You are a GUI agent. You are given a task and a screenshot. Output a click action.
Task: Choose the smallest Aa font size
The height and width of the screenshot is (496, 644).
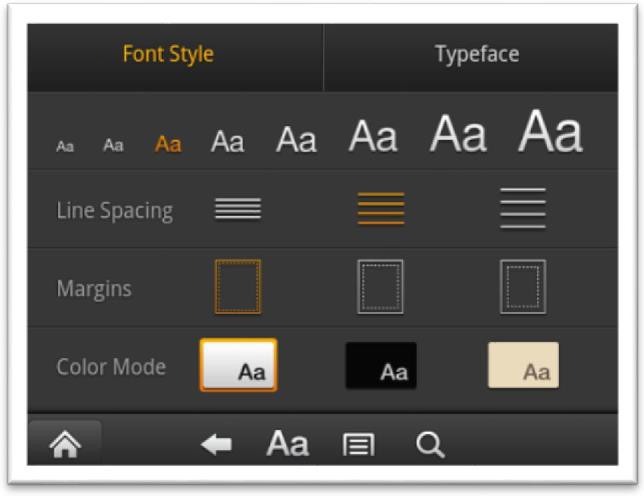click(x=65, y=146)
